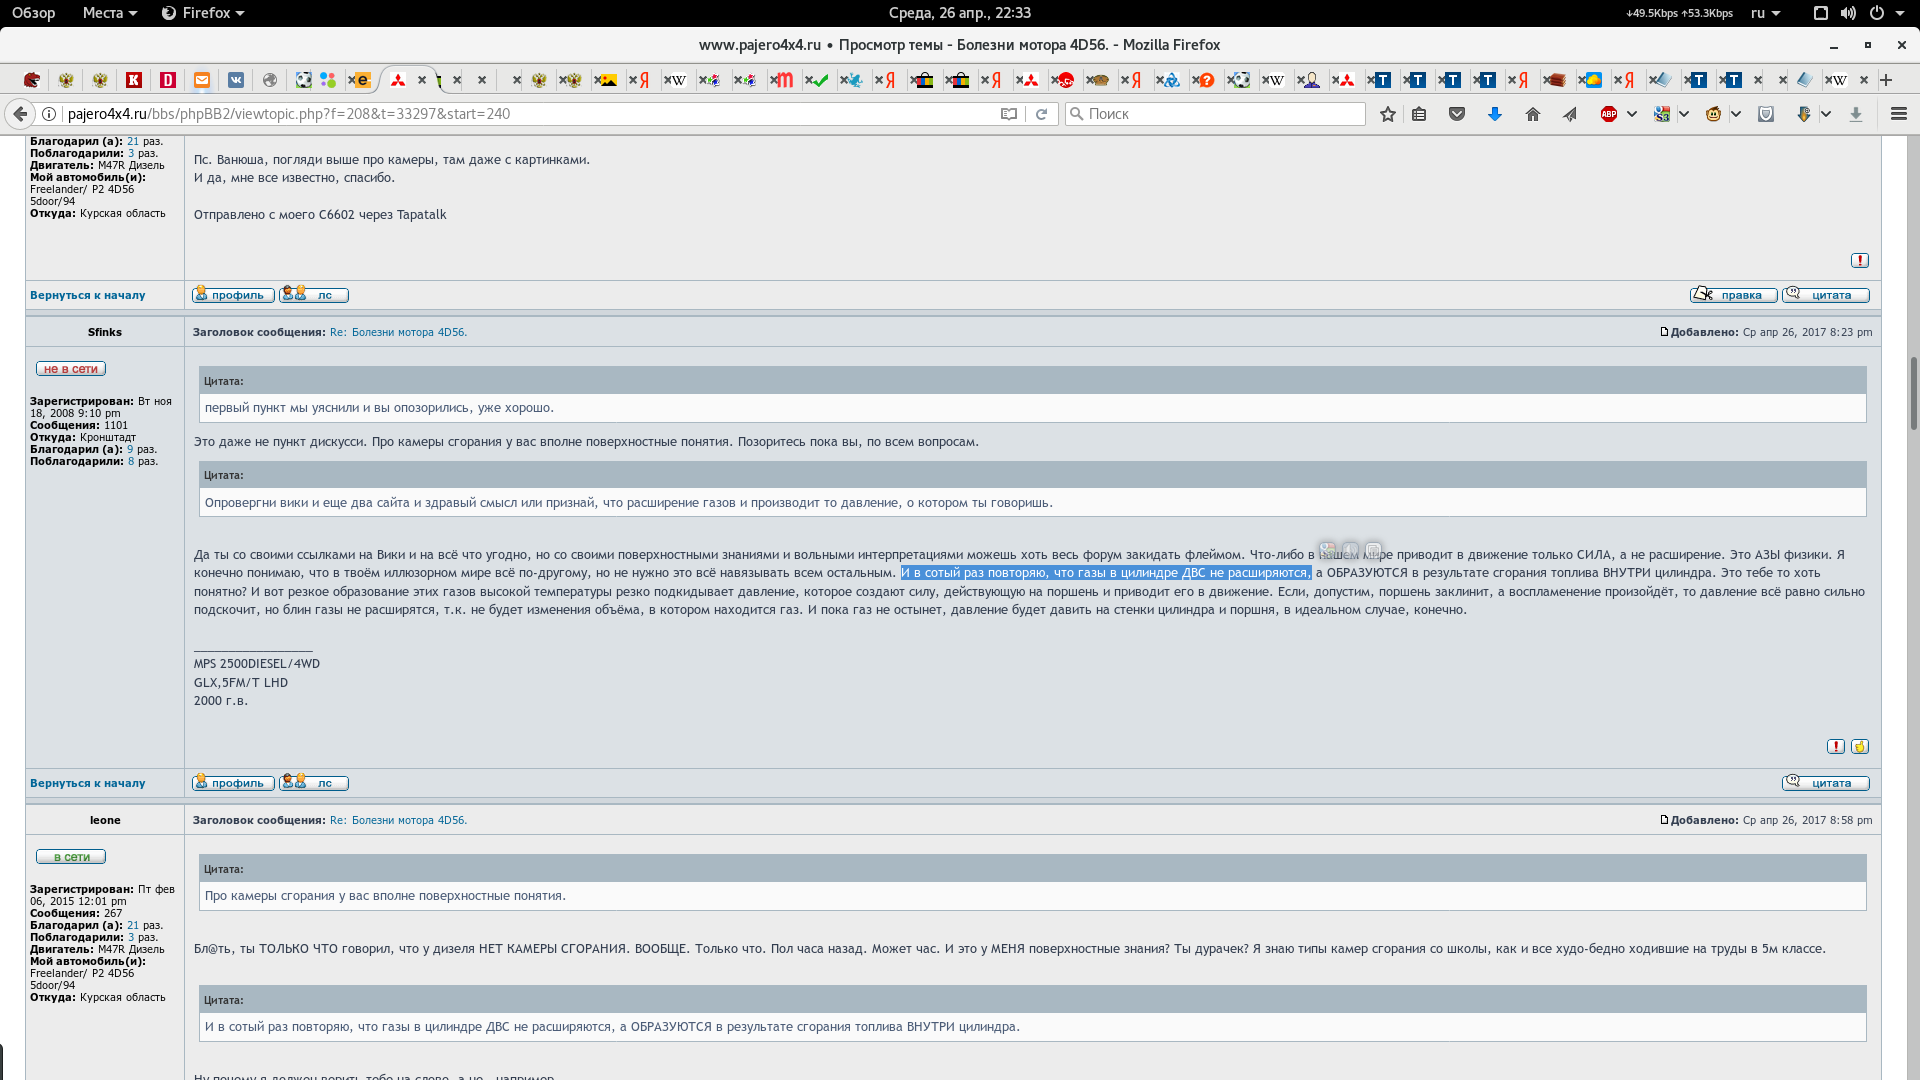
Task: Open the Pocket save icon
Action: point(1457,114)
